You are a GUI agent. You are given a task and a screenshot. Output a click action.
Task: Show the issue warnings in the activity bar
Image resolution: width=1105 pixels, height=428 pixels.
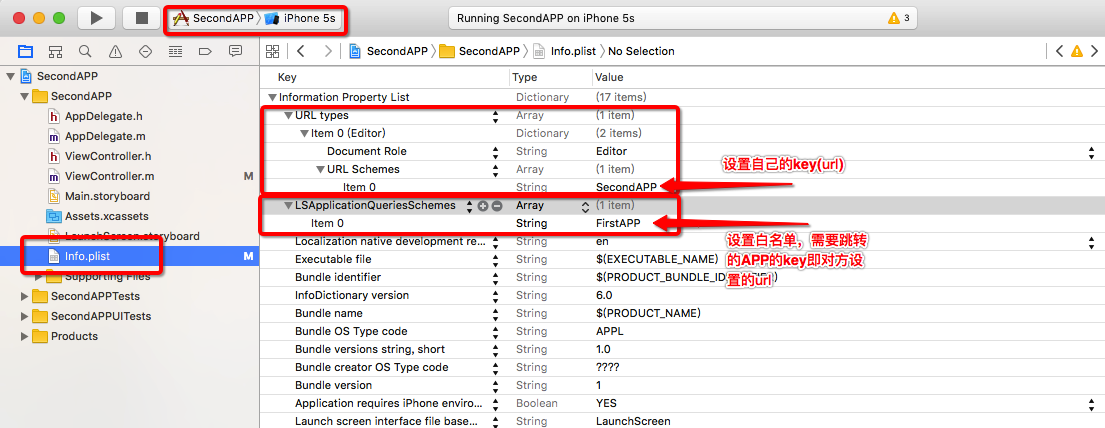click(899, 18)
